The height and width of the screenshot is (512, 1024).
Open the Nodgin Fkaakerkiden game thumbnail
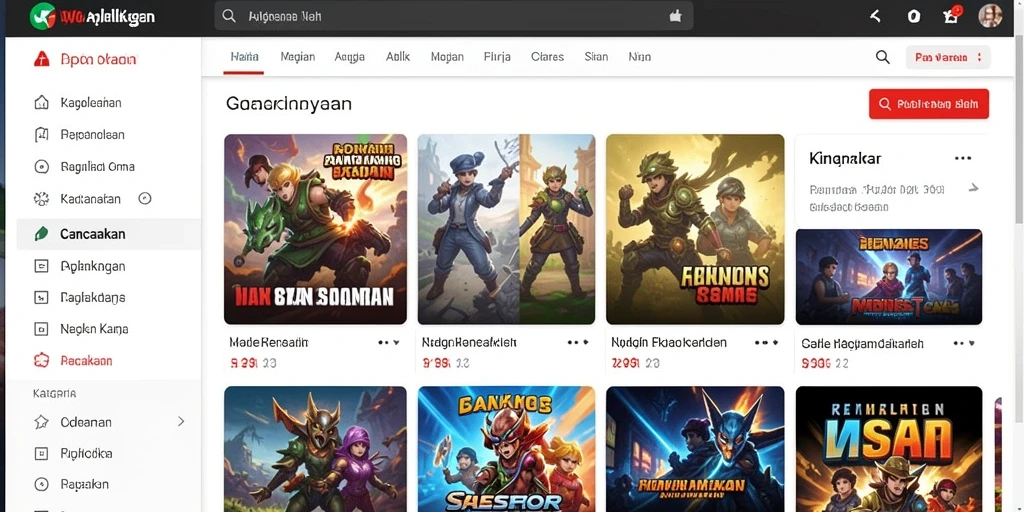click(x=695, y=229)
